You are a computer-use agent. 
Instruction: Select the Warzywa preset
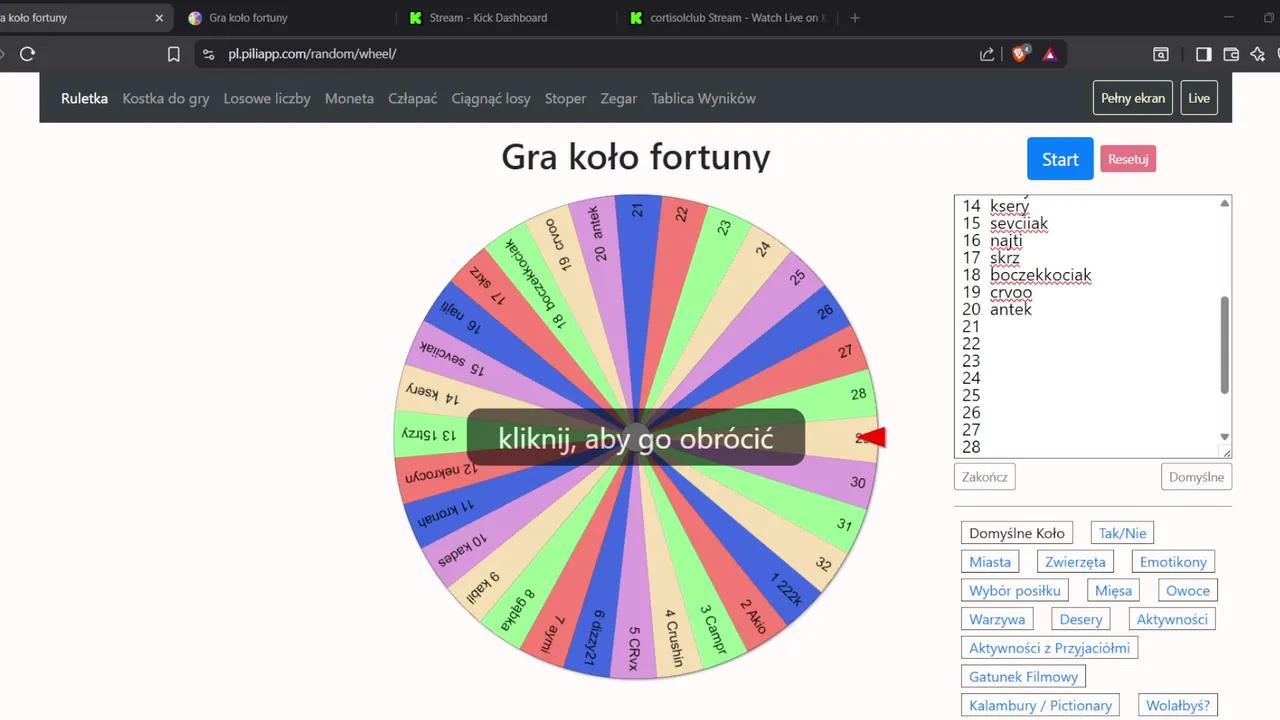click(x=997, y=619)
